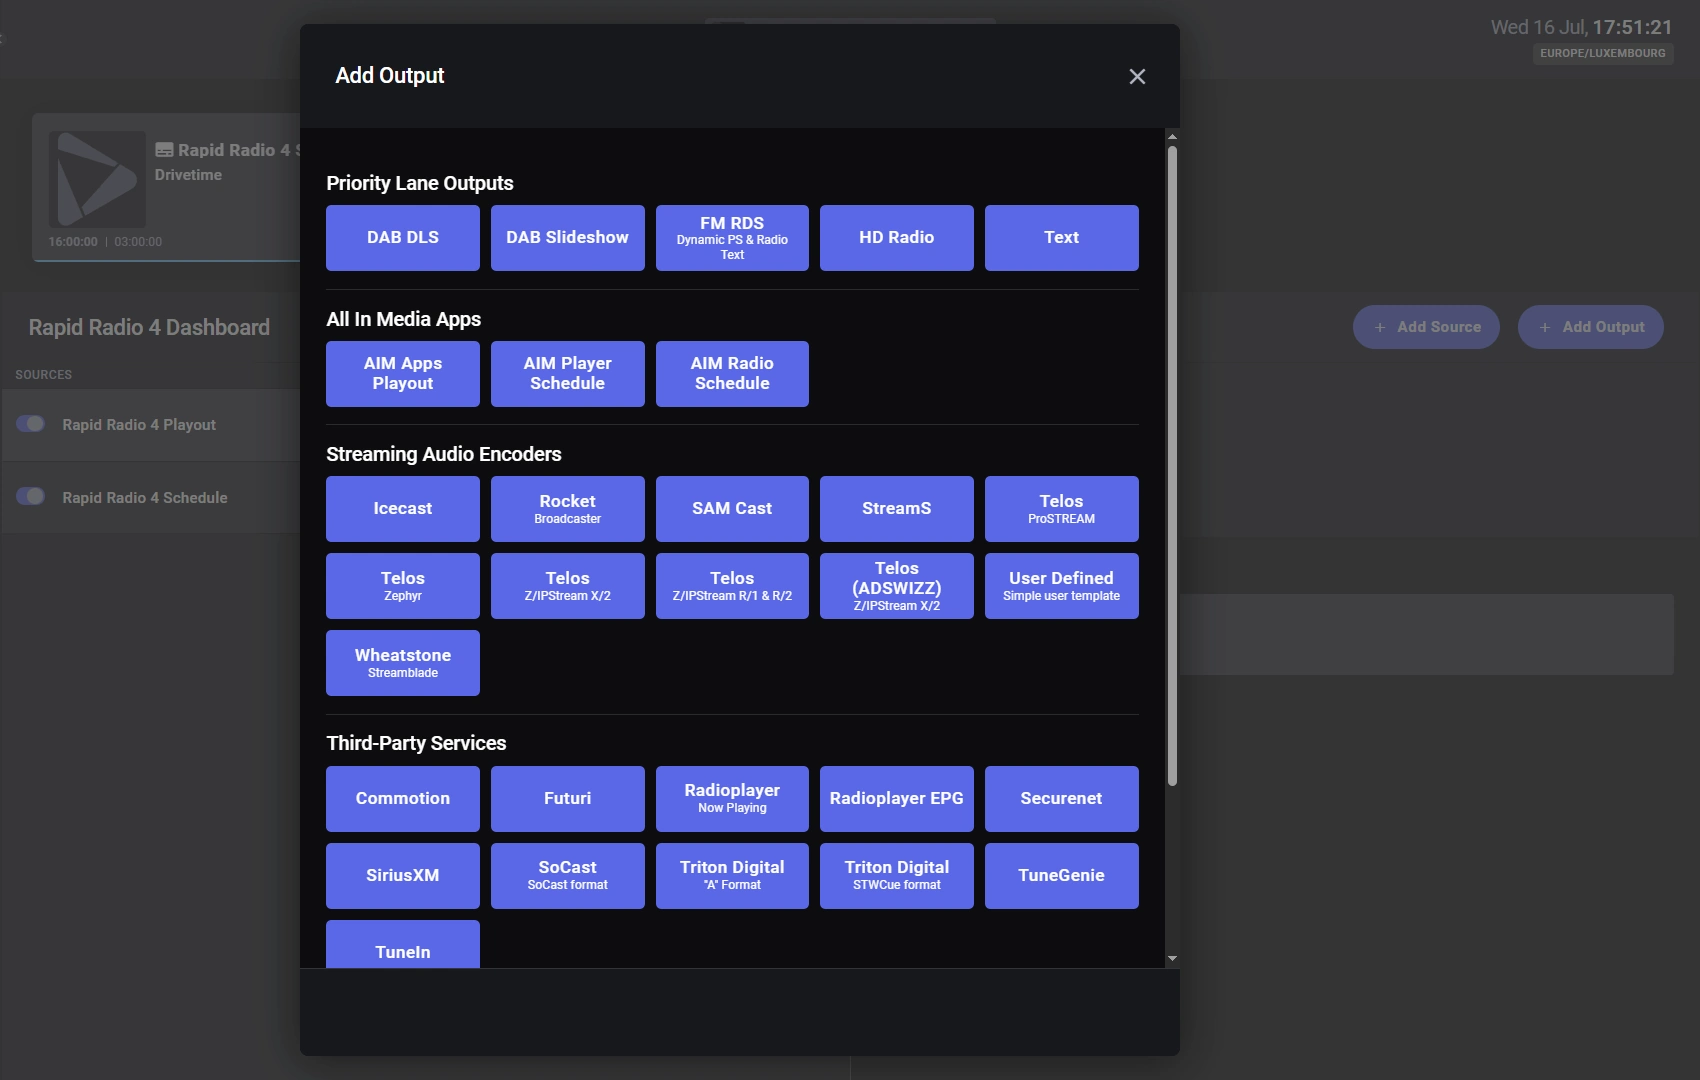
Task: Click the dialog scrollbar thumb
Action: 1172,466
